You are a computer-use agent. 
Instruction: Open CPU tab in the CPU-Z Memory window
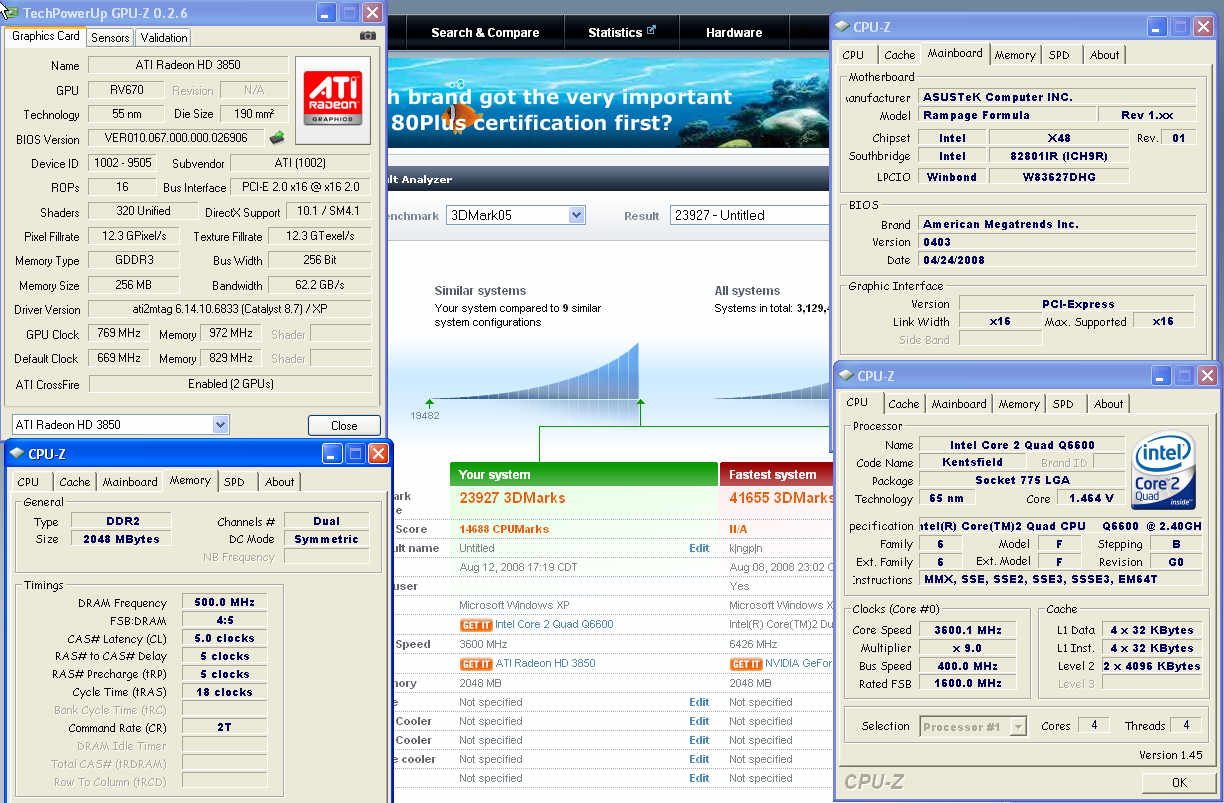tap(28, 482)
